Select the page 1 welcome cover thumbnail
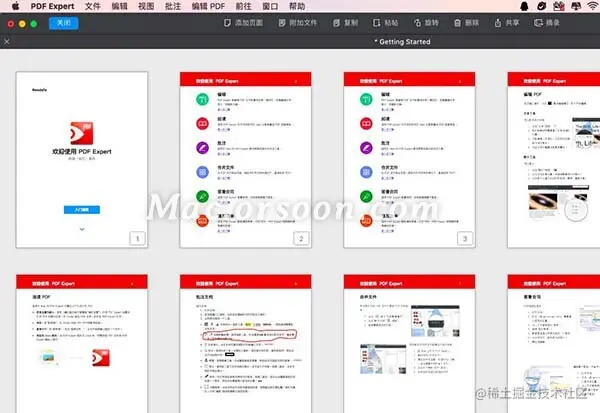The width and height of the screenshot is (600, 413). (x=82, y=160)
